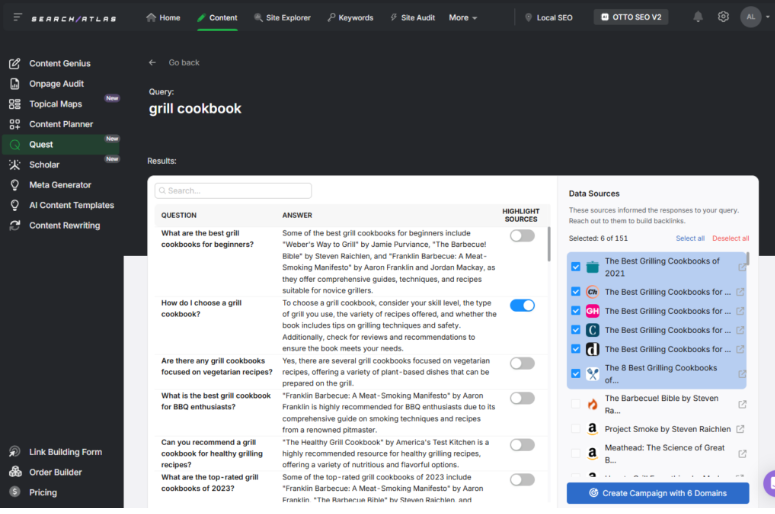The image size is (775, 514).
Task: Go to the Home tab
Action: (163, 18)
